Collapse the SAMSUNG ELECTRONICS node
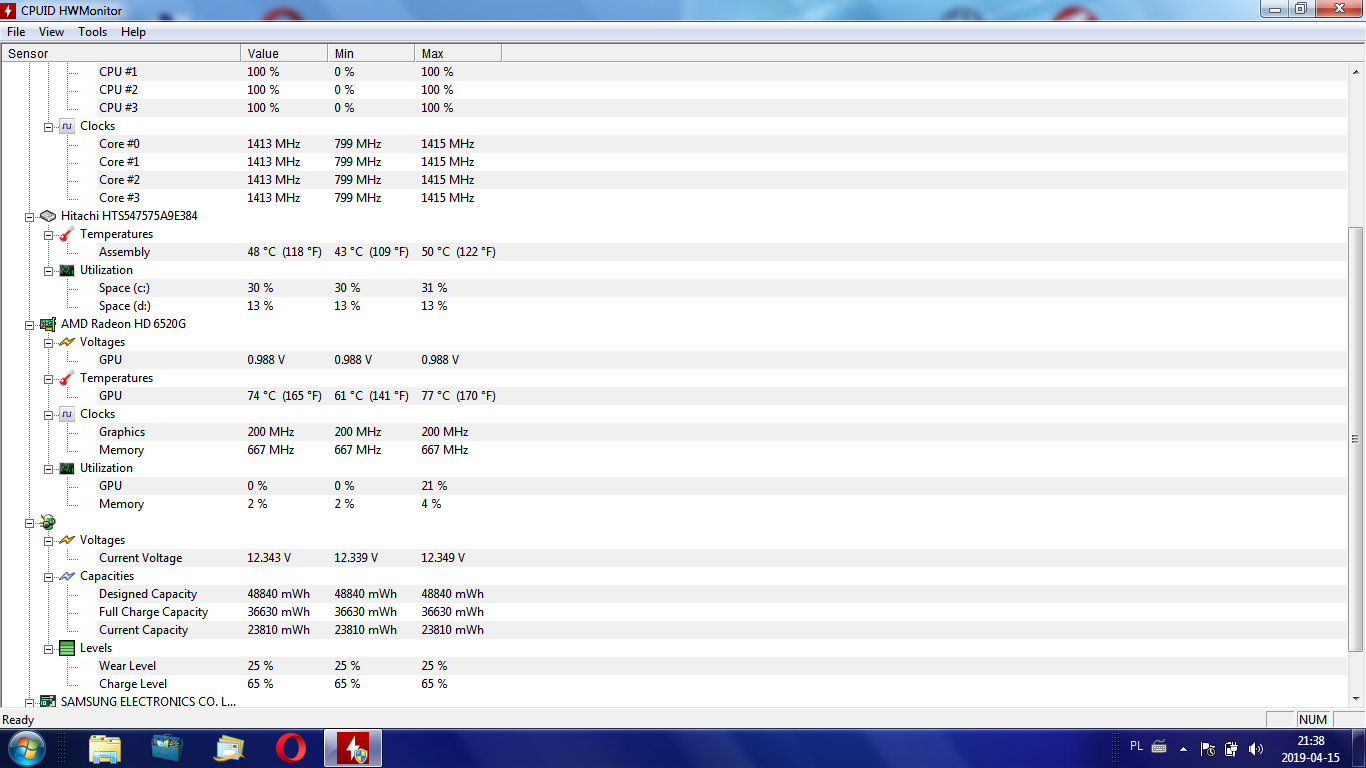 pos(29,702)
